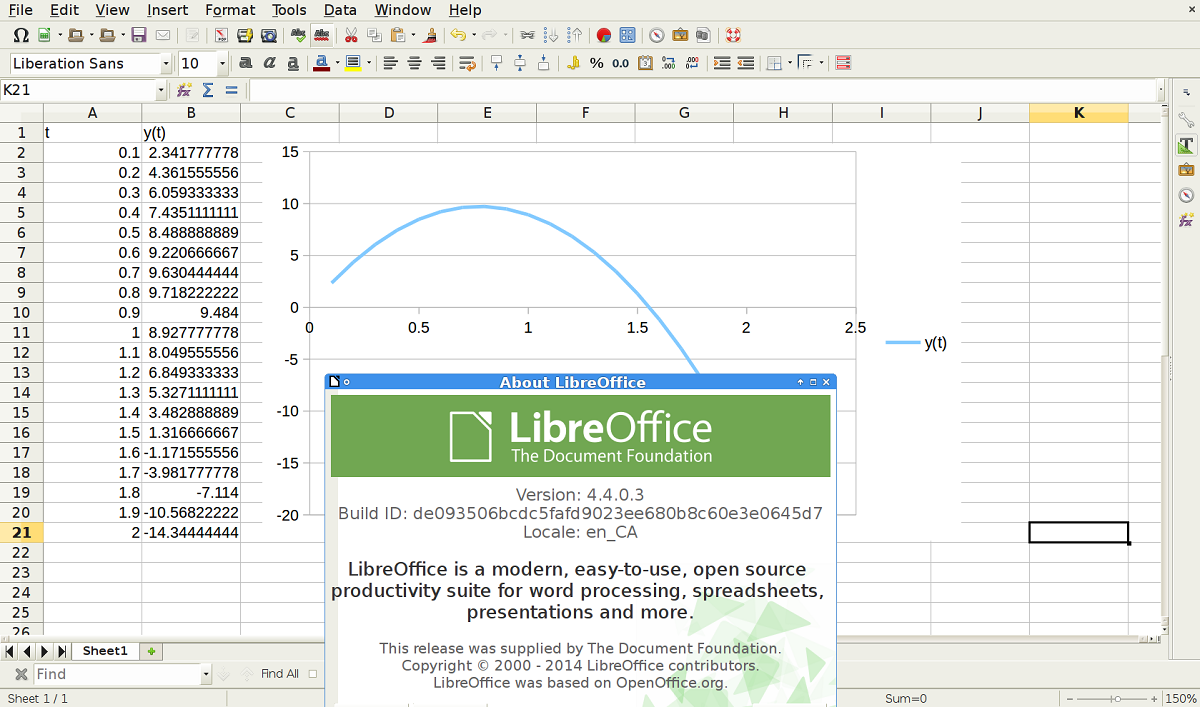Open sidebar Styles and Formatting panel
Image resolution: width=1200 pixels, height=707 pixels.
1186,145
